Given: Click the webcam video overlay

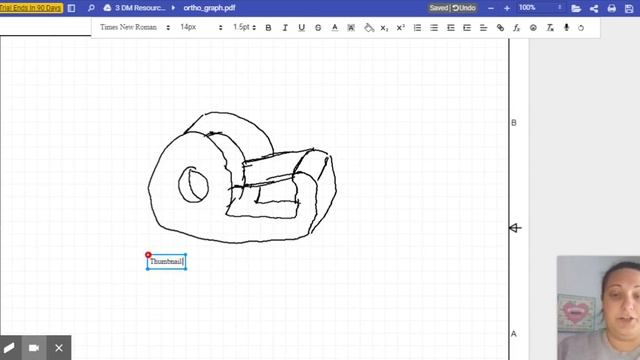Looking at the screenshot, I should [598, 308].
